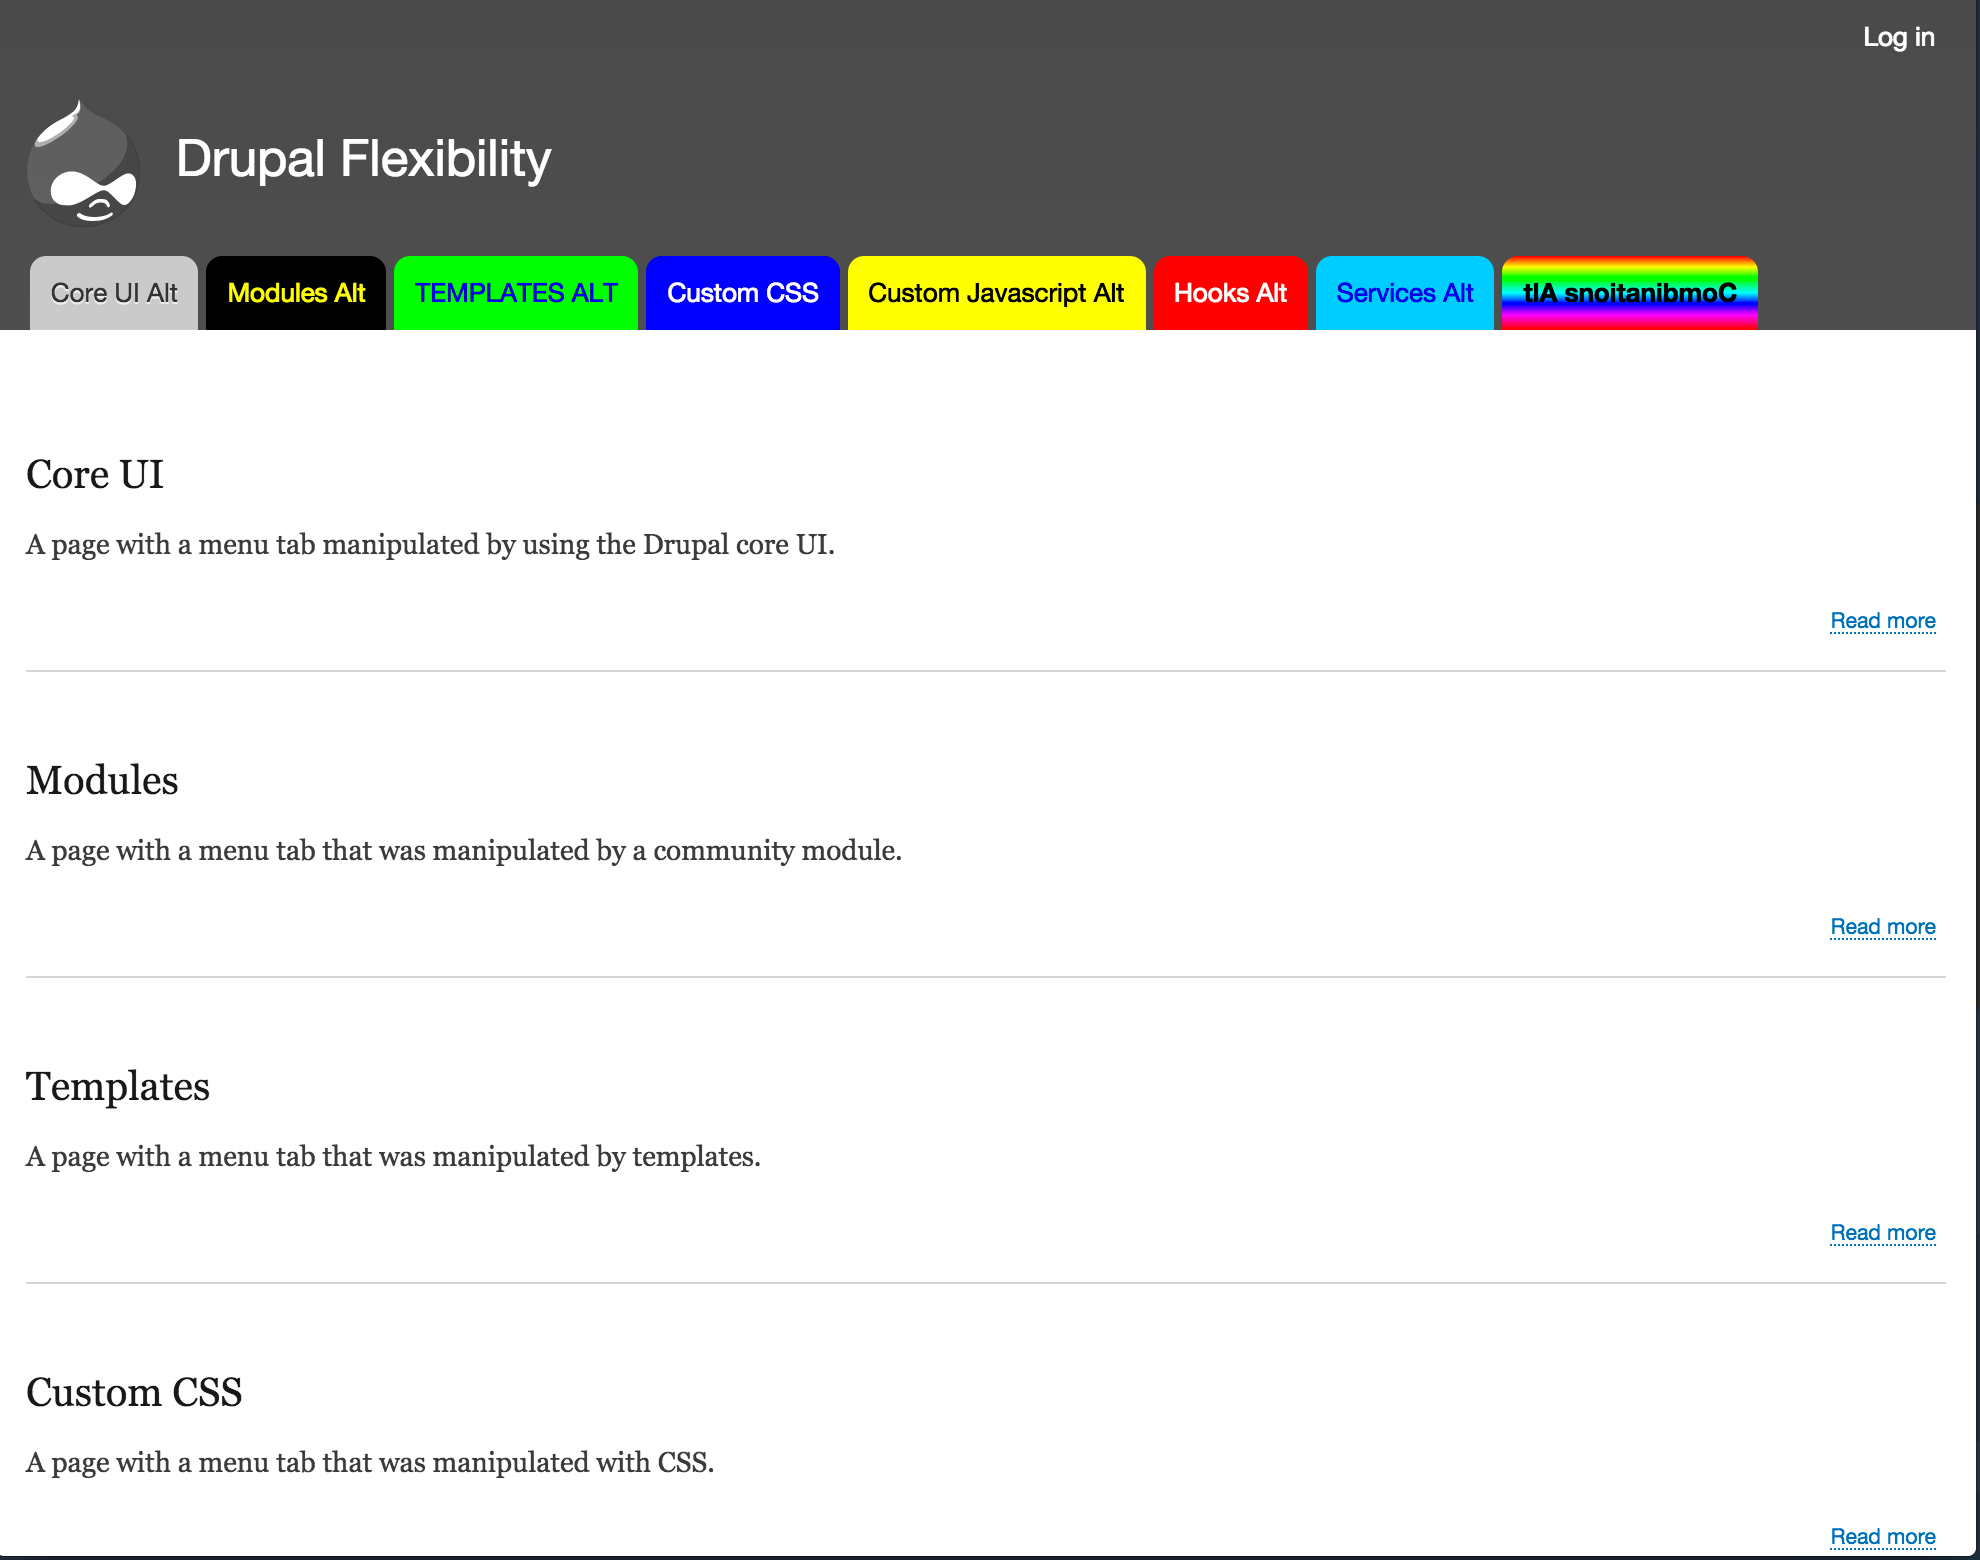Toggle the Modules Alt menu tab
Screen dimensions: 1980x1560
click(x=294, y=292)
